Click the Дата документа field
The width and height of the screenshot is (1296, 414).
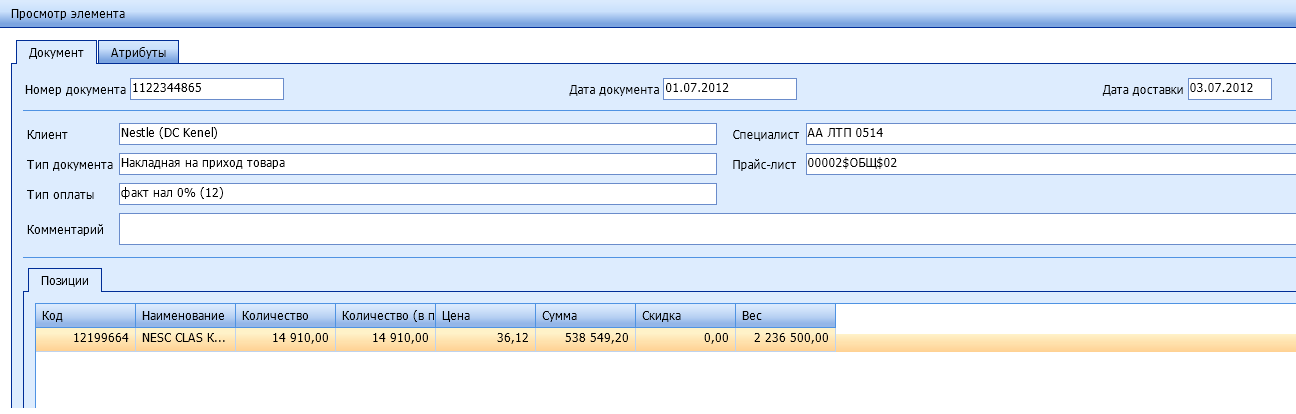click(729, 89)
